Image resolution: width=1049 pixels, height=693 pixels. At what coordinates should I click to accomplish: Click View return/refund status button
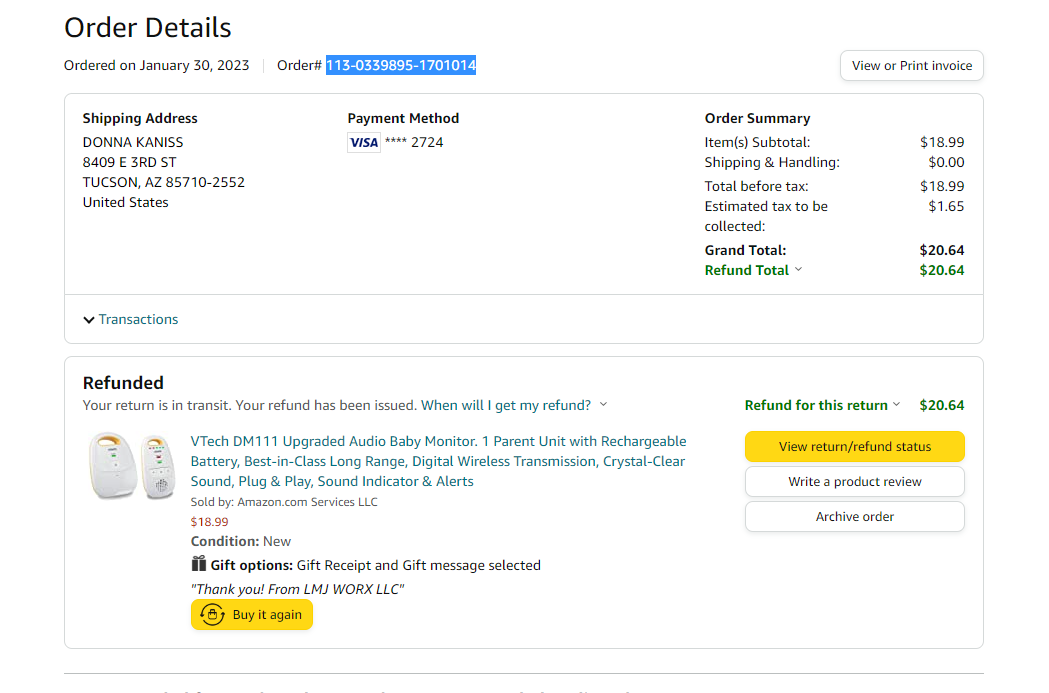[x=854, y=447]
